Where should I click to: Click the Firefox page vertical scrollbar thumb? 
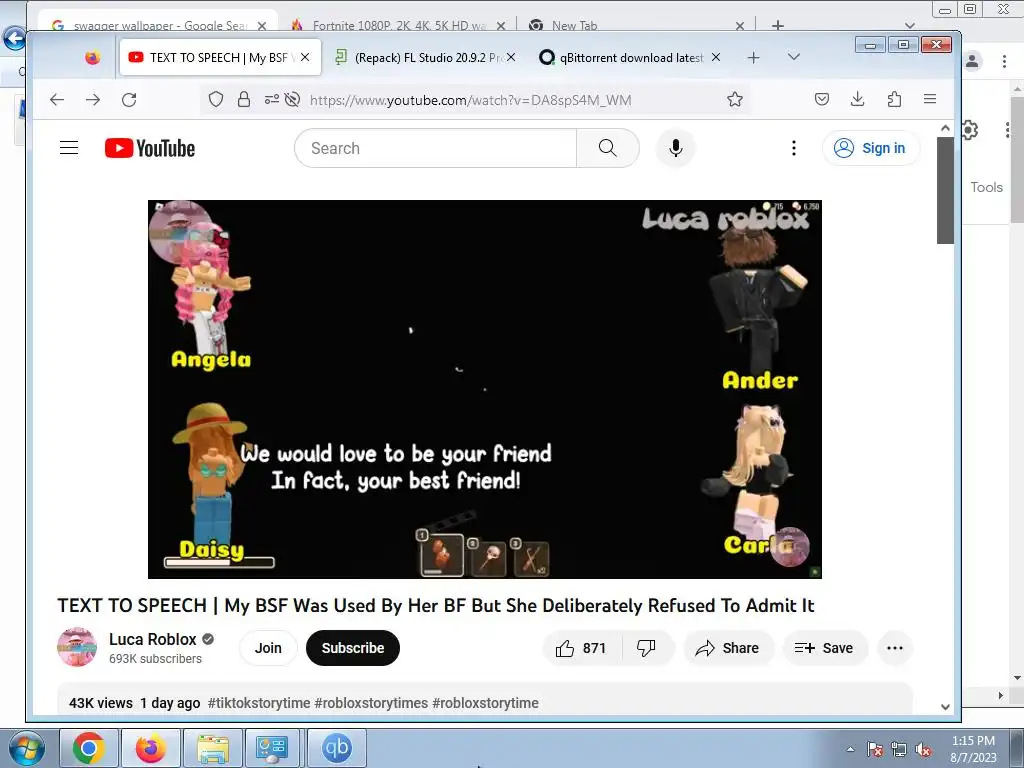point(945,190)
